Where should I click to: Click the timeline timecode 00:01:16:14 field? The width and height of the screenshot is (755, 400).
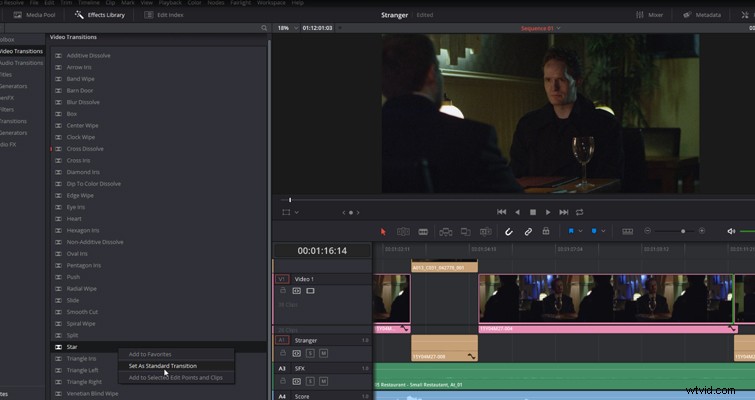[322, 251]
